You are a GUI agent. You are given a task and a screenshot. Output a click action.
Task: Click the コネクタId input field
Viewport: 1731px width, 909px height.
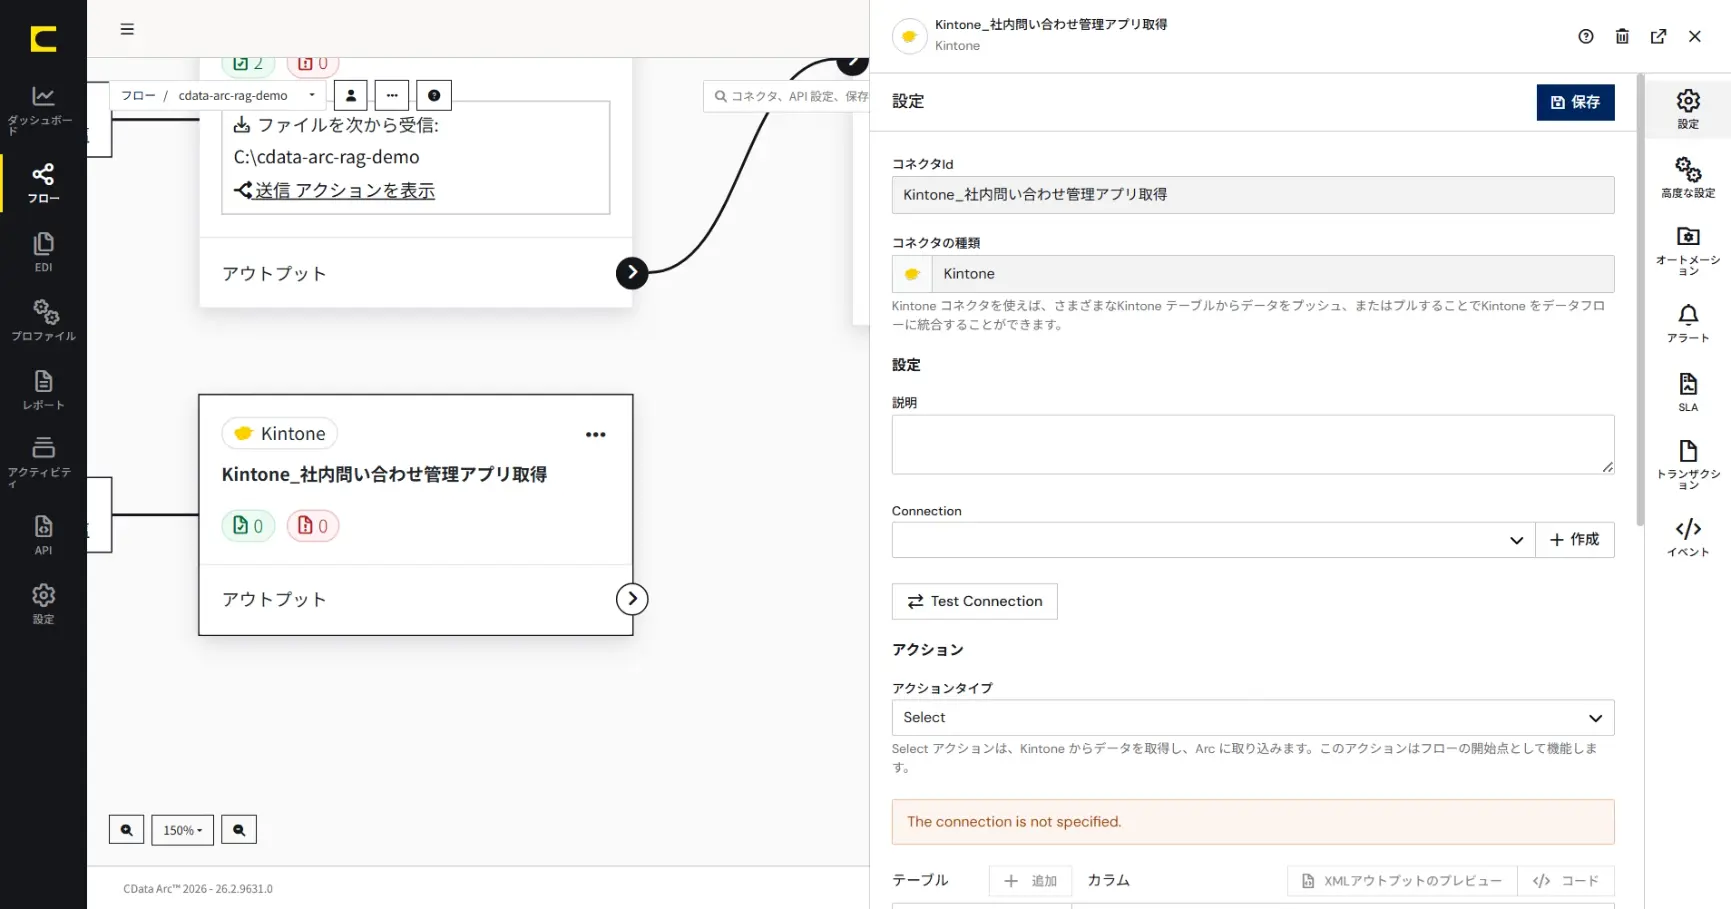coord(1253,195)
